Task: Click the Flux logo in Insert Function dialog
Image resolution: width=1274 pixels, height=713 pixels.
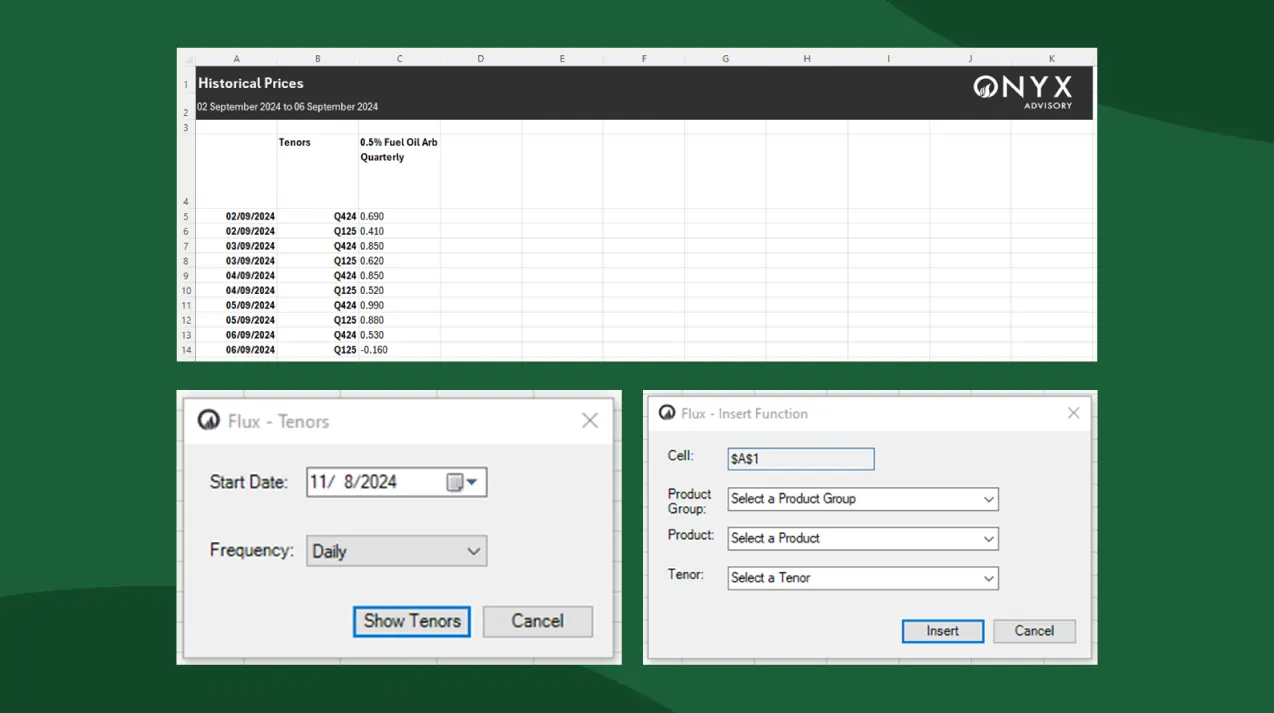Action: [x=667, y=412]
